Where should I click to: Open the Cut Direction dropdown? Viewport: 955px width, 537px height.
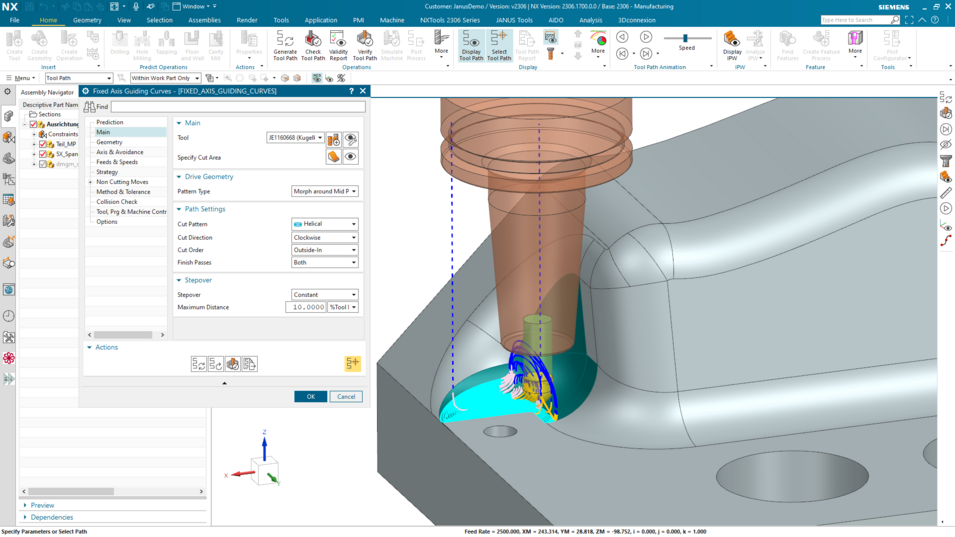tap(325, 237)
